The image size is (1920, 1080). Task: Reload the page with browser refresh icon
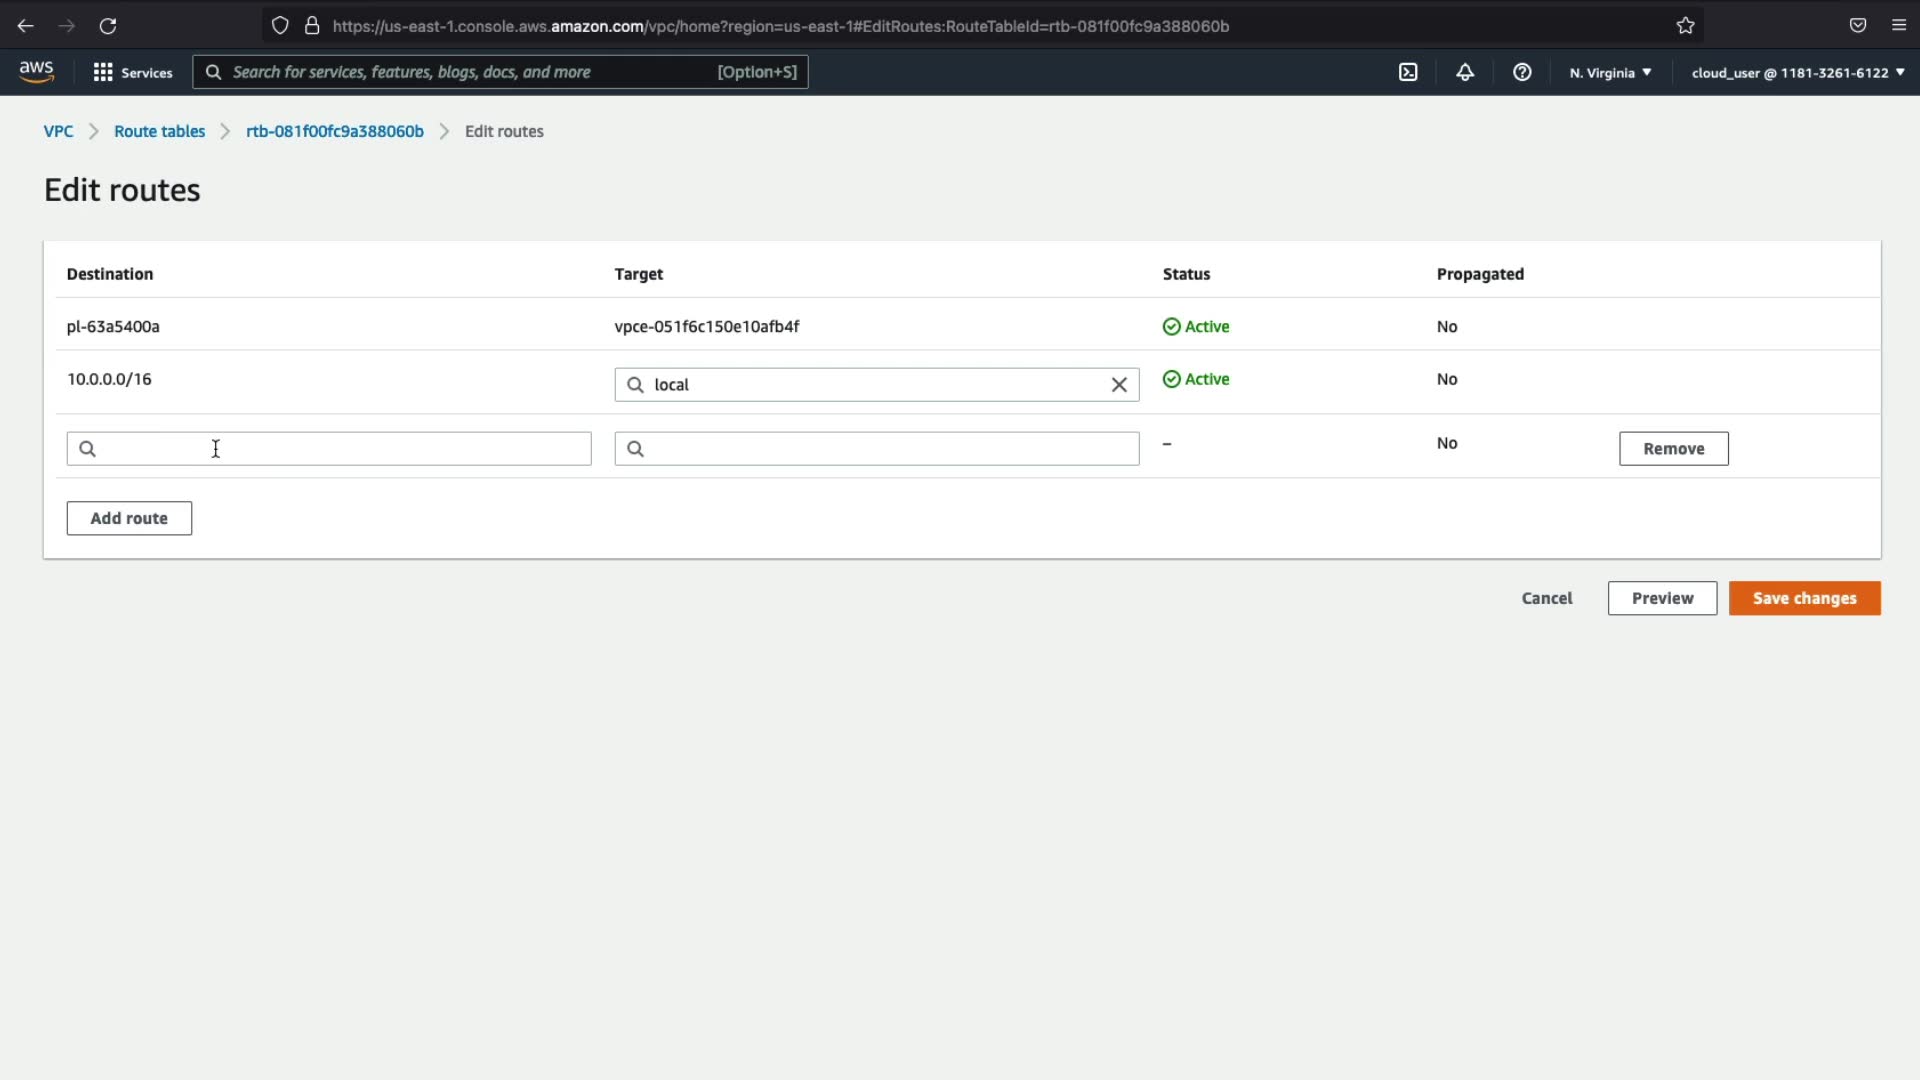click(108, 26)
